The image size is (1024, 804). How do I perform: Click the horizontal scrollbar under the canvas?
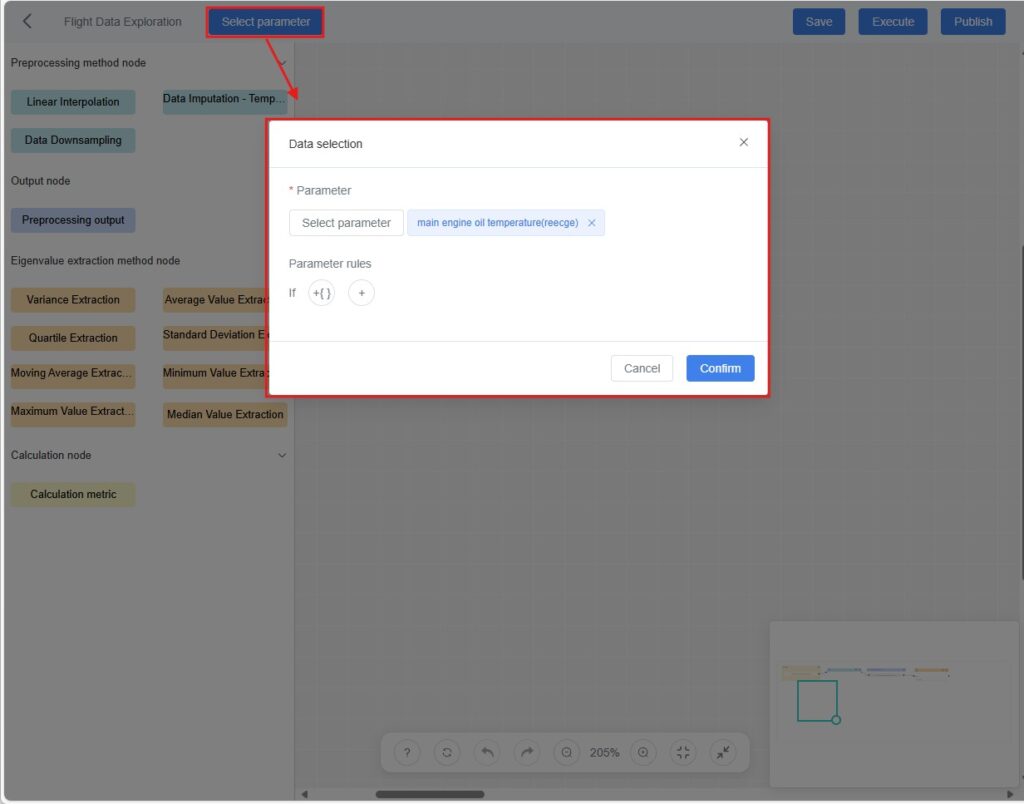[x=430, y=794]
